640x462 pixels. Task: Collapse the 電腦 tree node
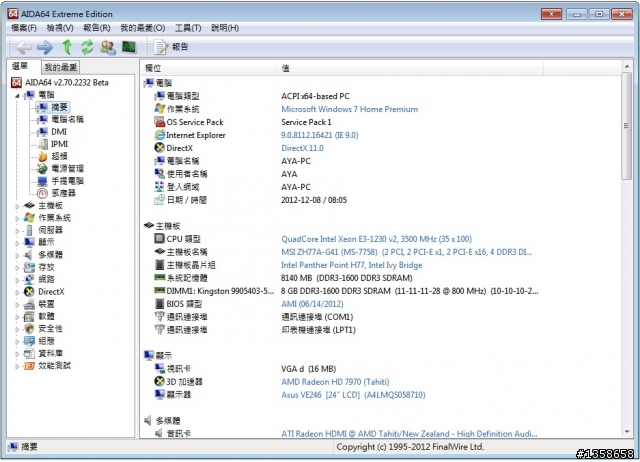pos(17,96)
